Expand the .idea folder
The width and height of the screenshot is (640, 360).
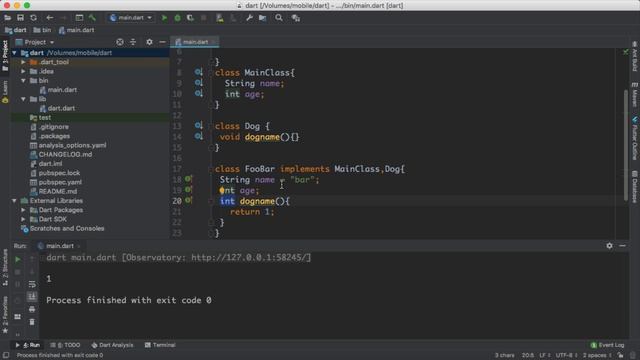pos(23,71)
